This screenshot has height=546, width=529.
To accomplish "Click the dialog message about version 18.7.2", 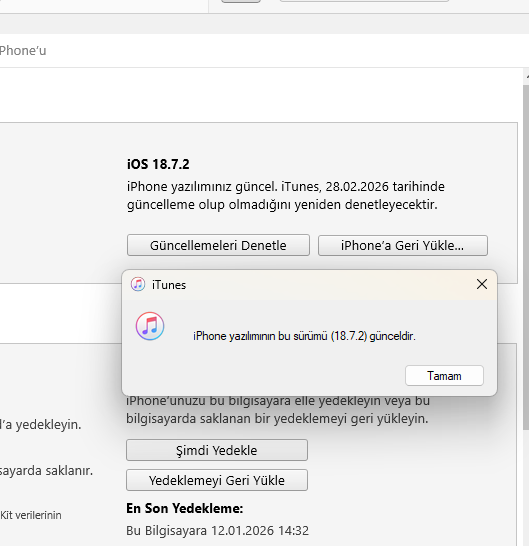I will pyautogui.click(x=304, y=336).
